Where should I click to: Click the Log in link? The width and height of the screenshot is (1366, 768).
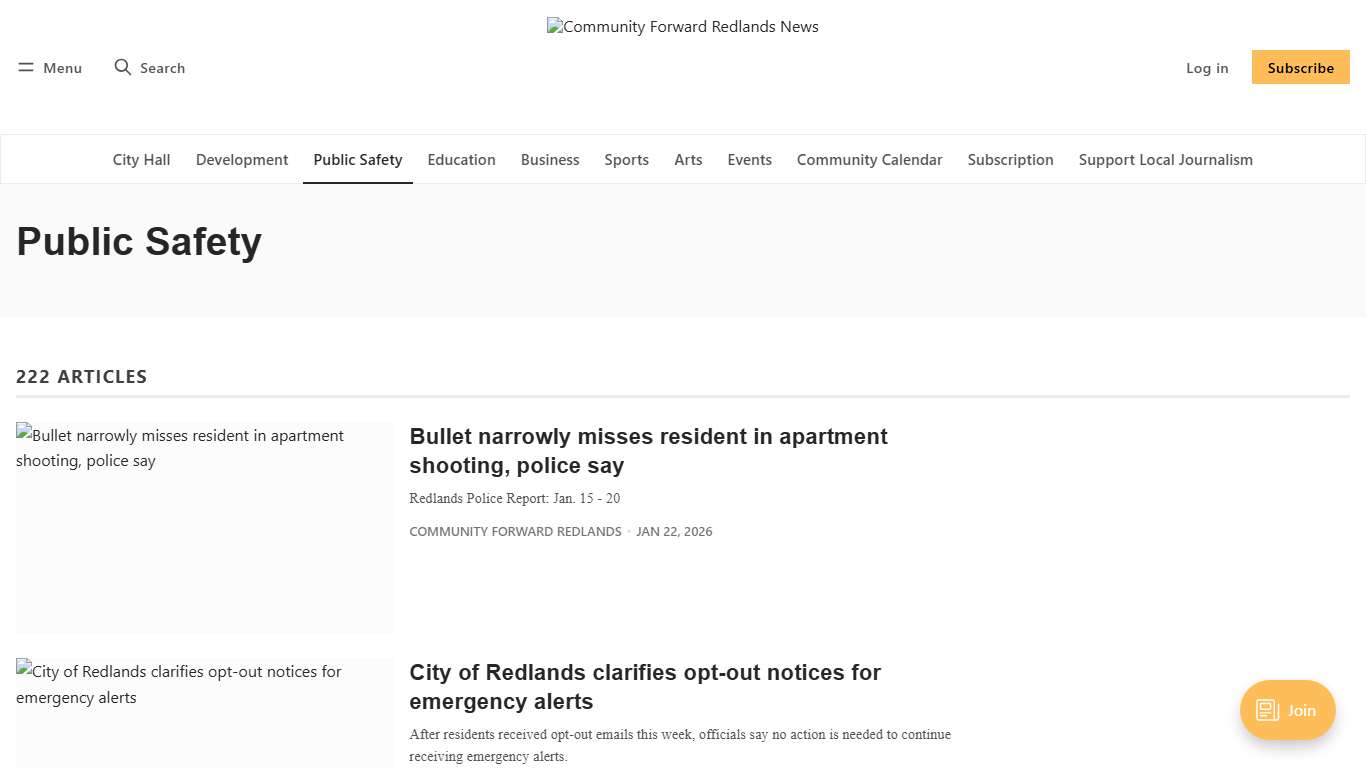1207,67
